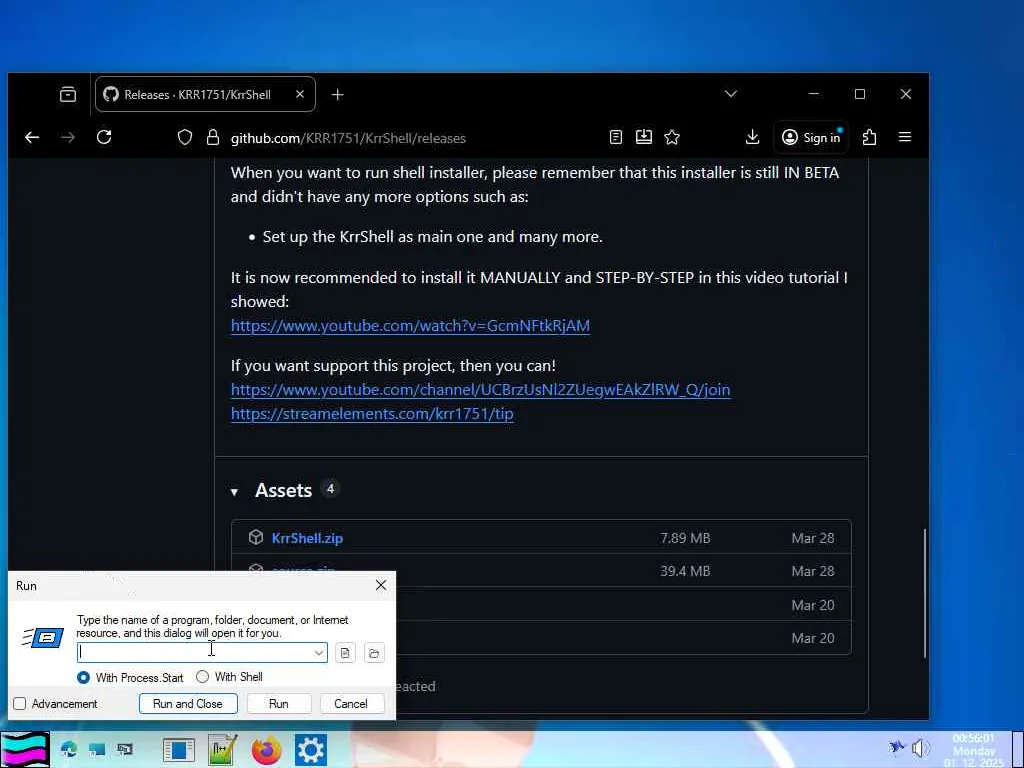Click the 7.89 MB file size text

tap(684, 538)
